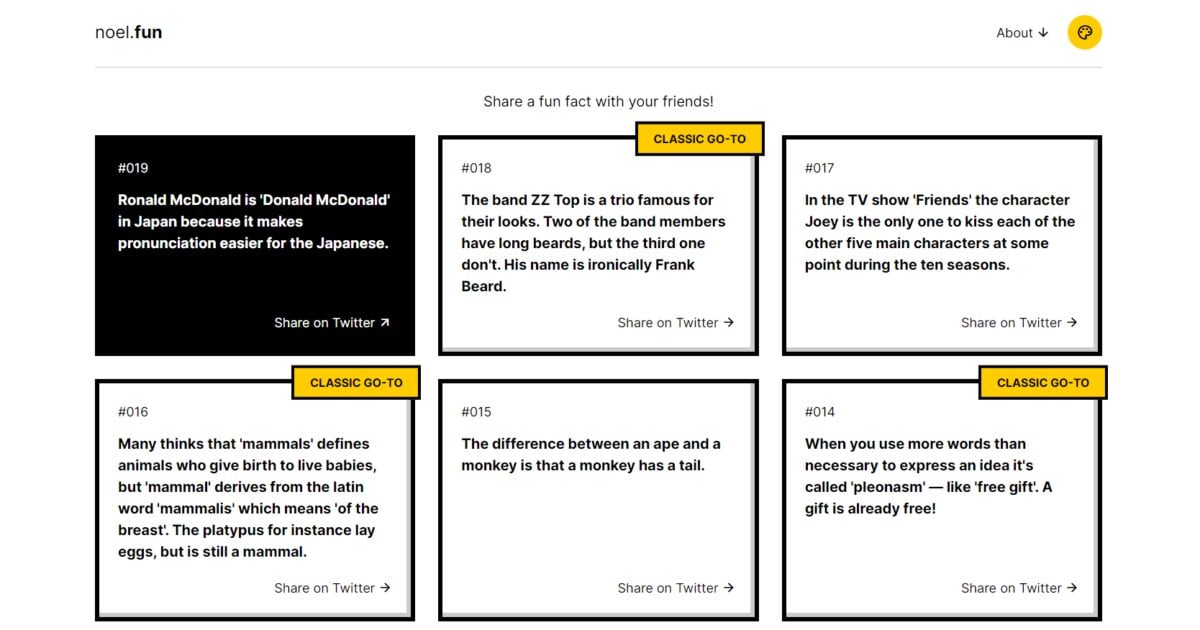1200x630 pixels.
Task: Click the #018 card number
Action: coord(476,168)
